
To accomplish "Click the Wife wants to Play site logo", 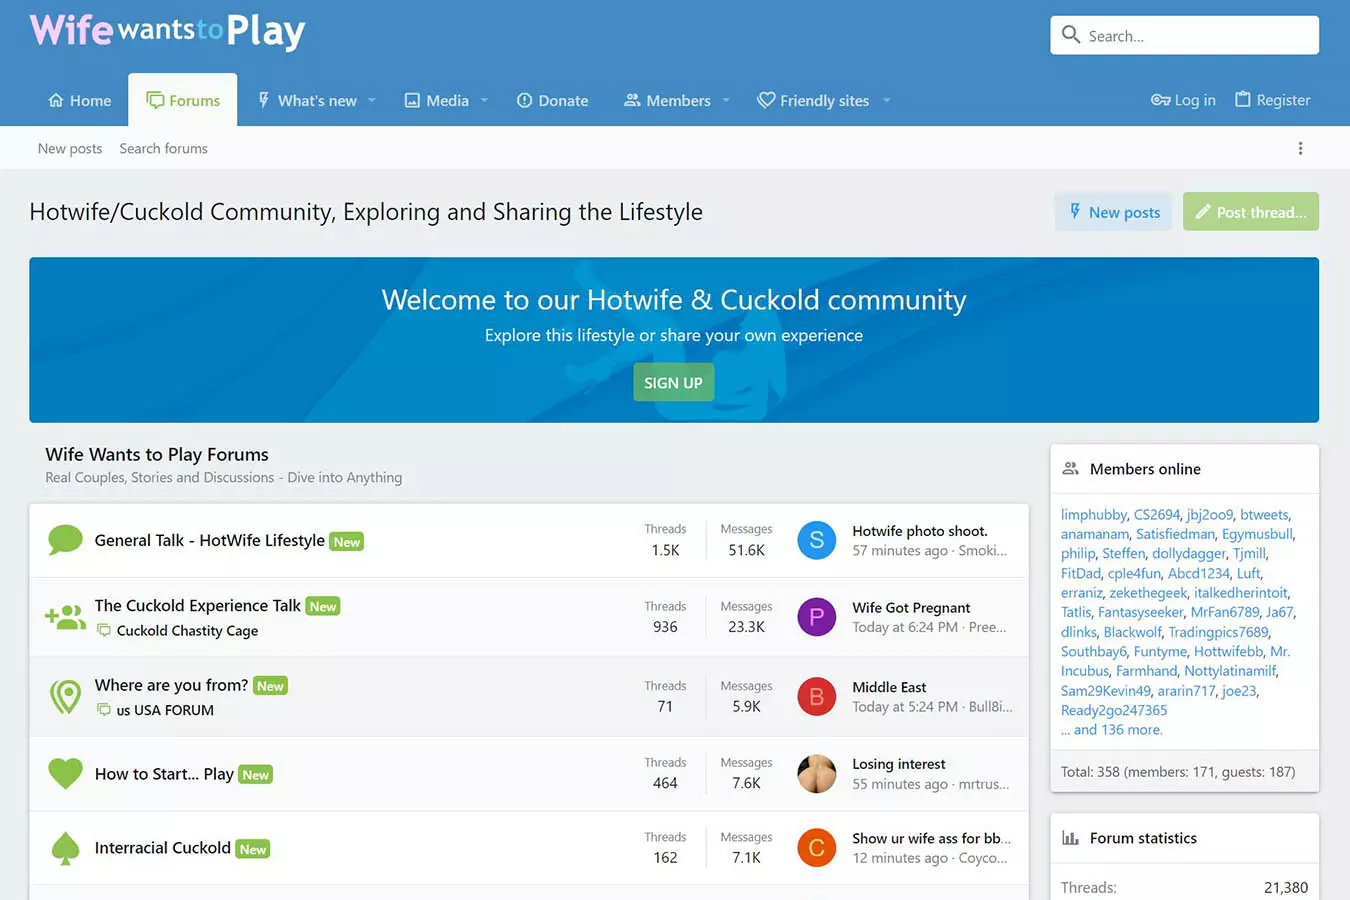I will [167, 31].
